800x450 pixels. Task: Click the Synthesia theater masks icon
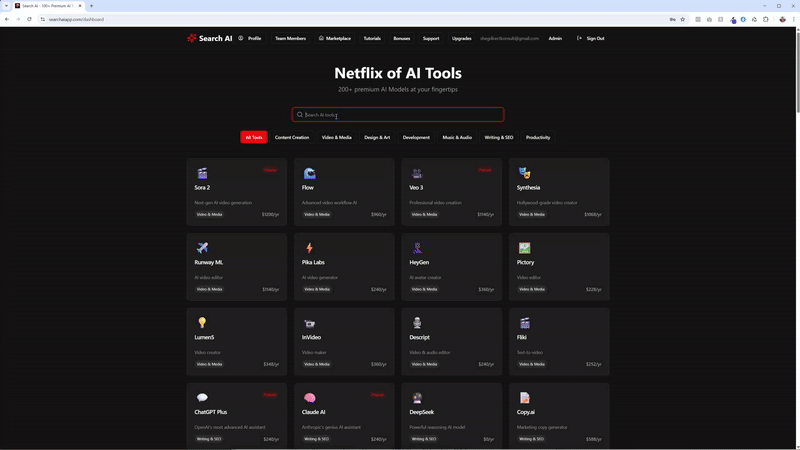point(524,173)
